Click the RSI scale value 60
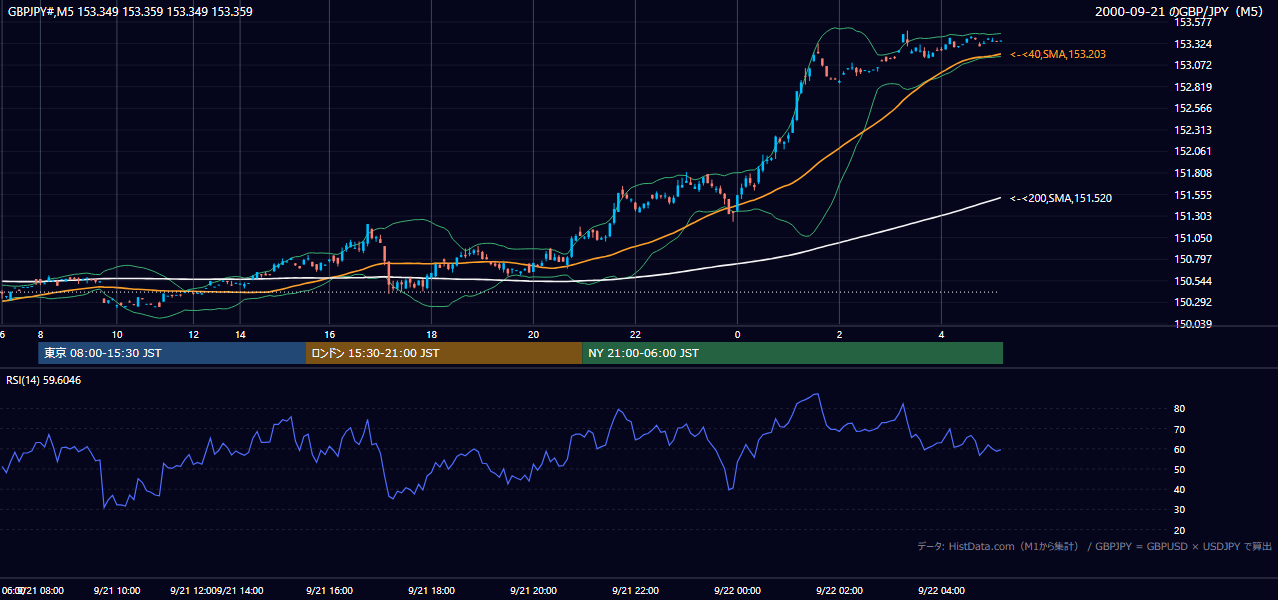The height and width of the screenshot is (600, 1278). click(x=1180, y=449)
